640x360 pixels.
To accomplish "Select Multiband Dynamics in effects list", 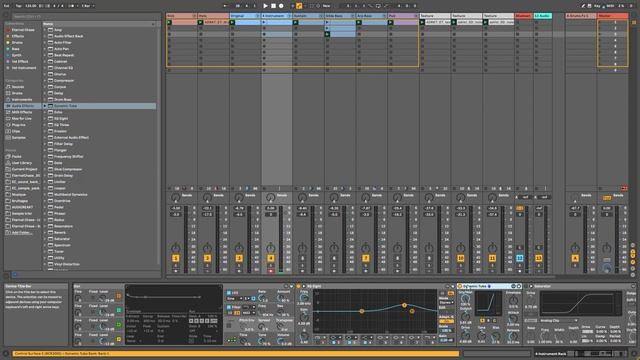I will pos(71,194).
